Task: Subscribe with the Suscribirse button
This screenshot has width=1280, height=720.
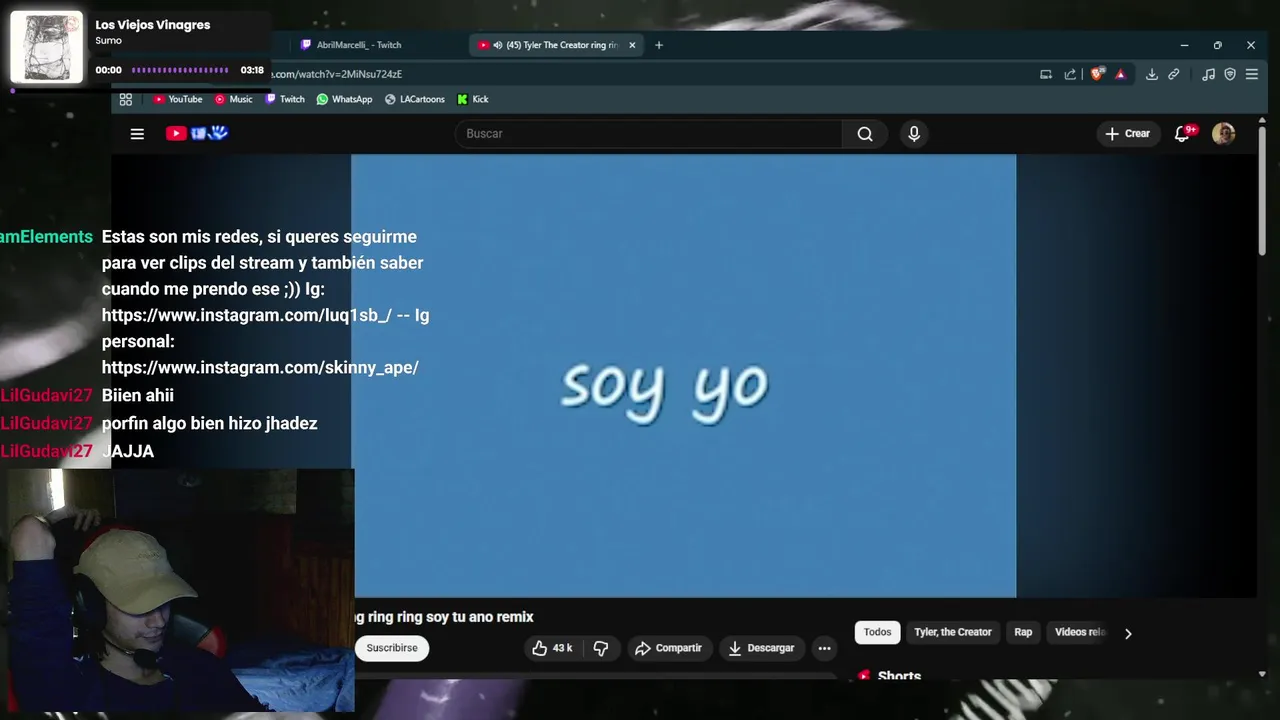Action: tap(392, 648)
